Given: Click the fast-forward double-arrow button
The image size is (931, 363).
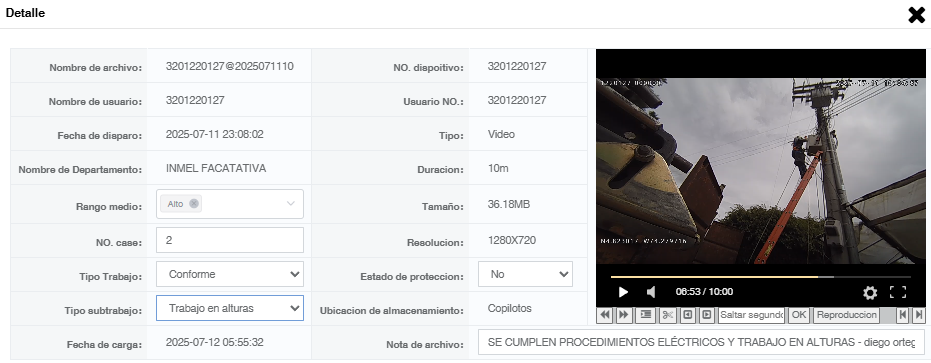Looking at the screenshot, I should pyautogui.click(x=623, y=315).
